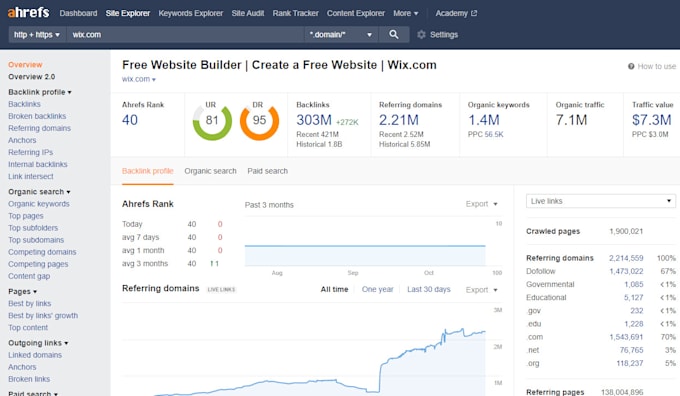Click Dofollow count 1,473,022
This screenshot has height=396, width=680.
(x=626, y=271)
